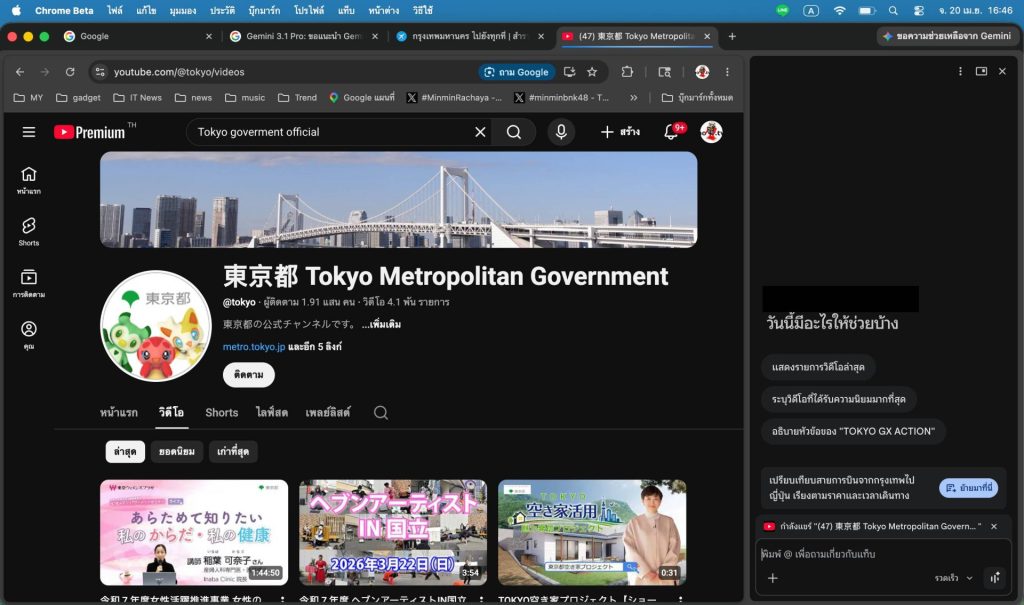This screenshot has height=605, width=1024.
Task: Expand hidden bookmarks overflow chevron
Action: point(633,97)
